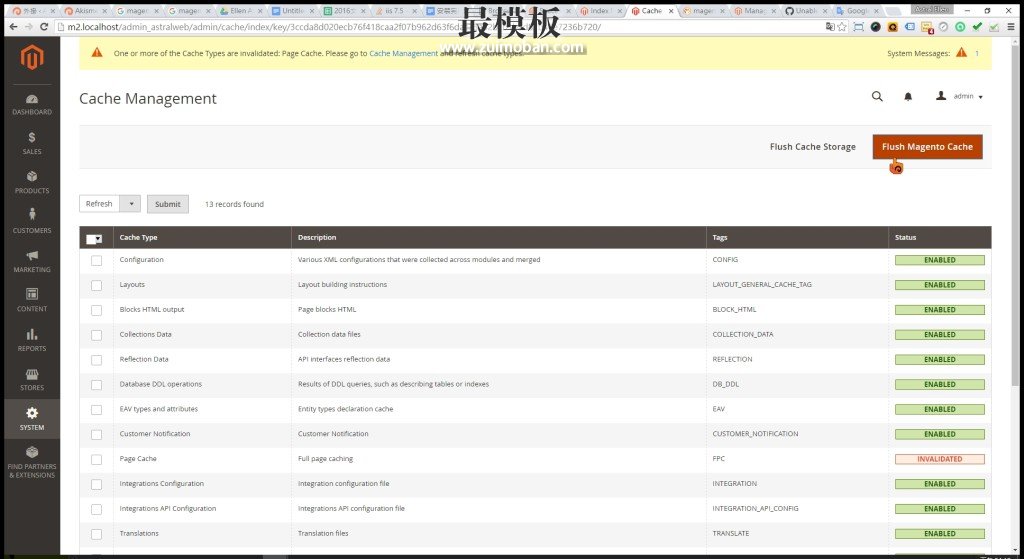Open the mass-select dropdown in table header
This screenshot has height=559, width=1024.
95,239
